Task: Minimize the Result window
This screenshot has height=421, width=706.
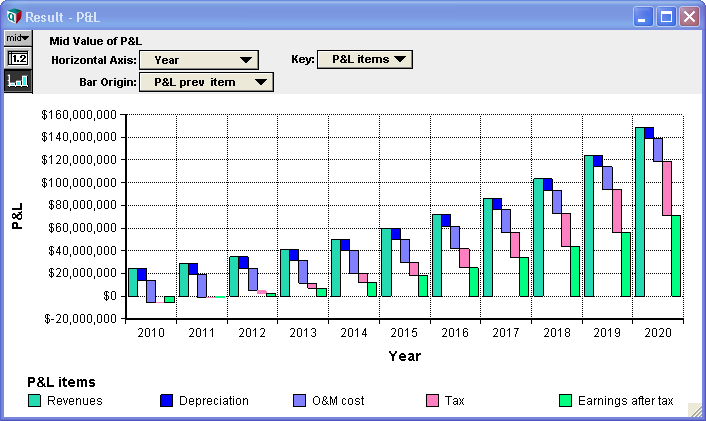Action: point(643,17)
